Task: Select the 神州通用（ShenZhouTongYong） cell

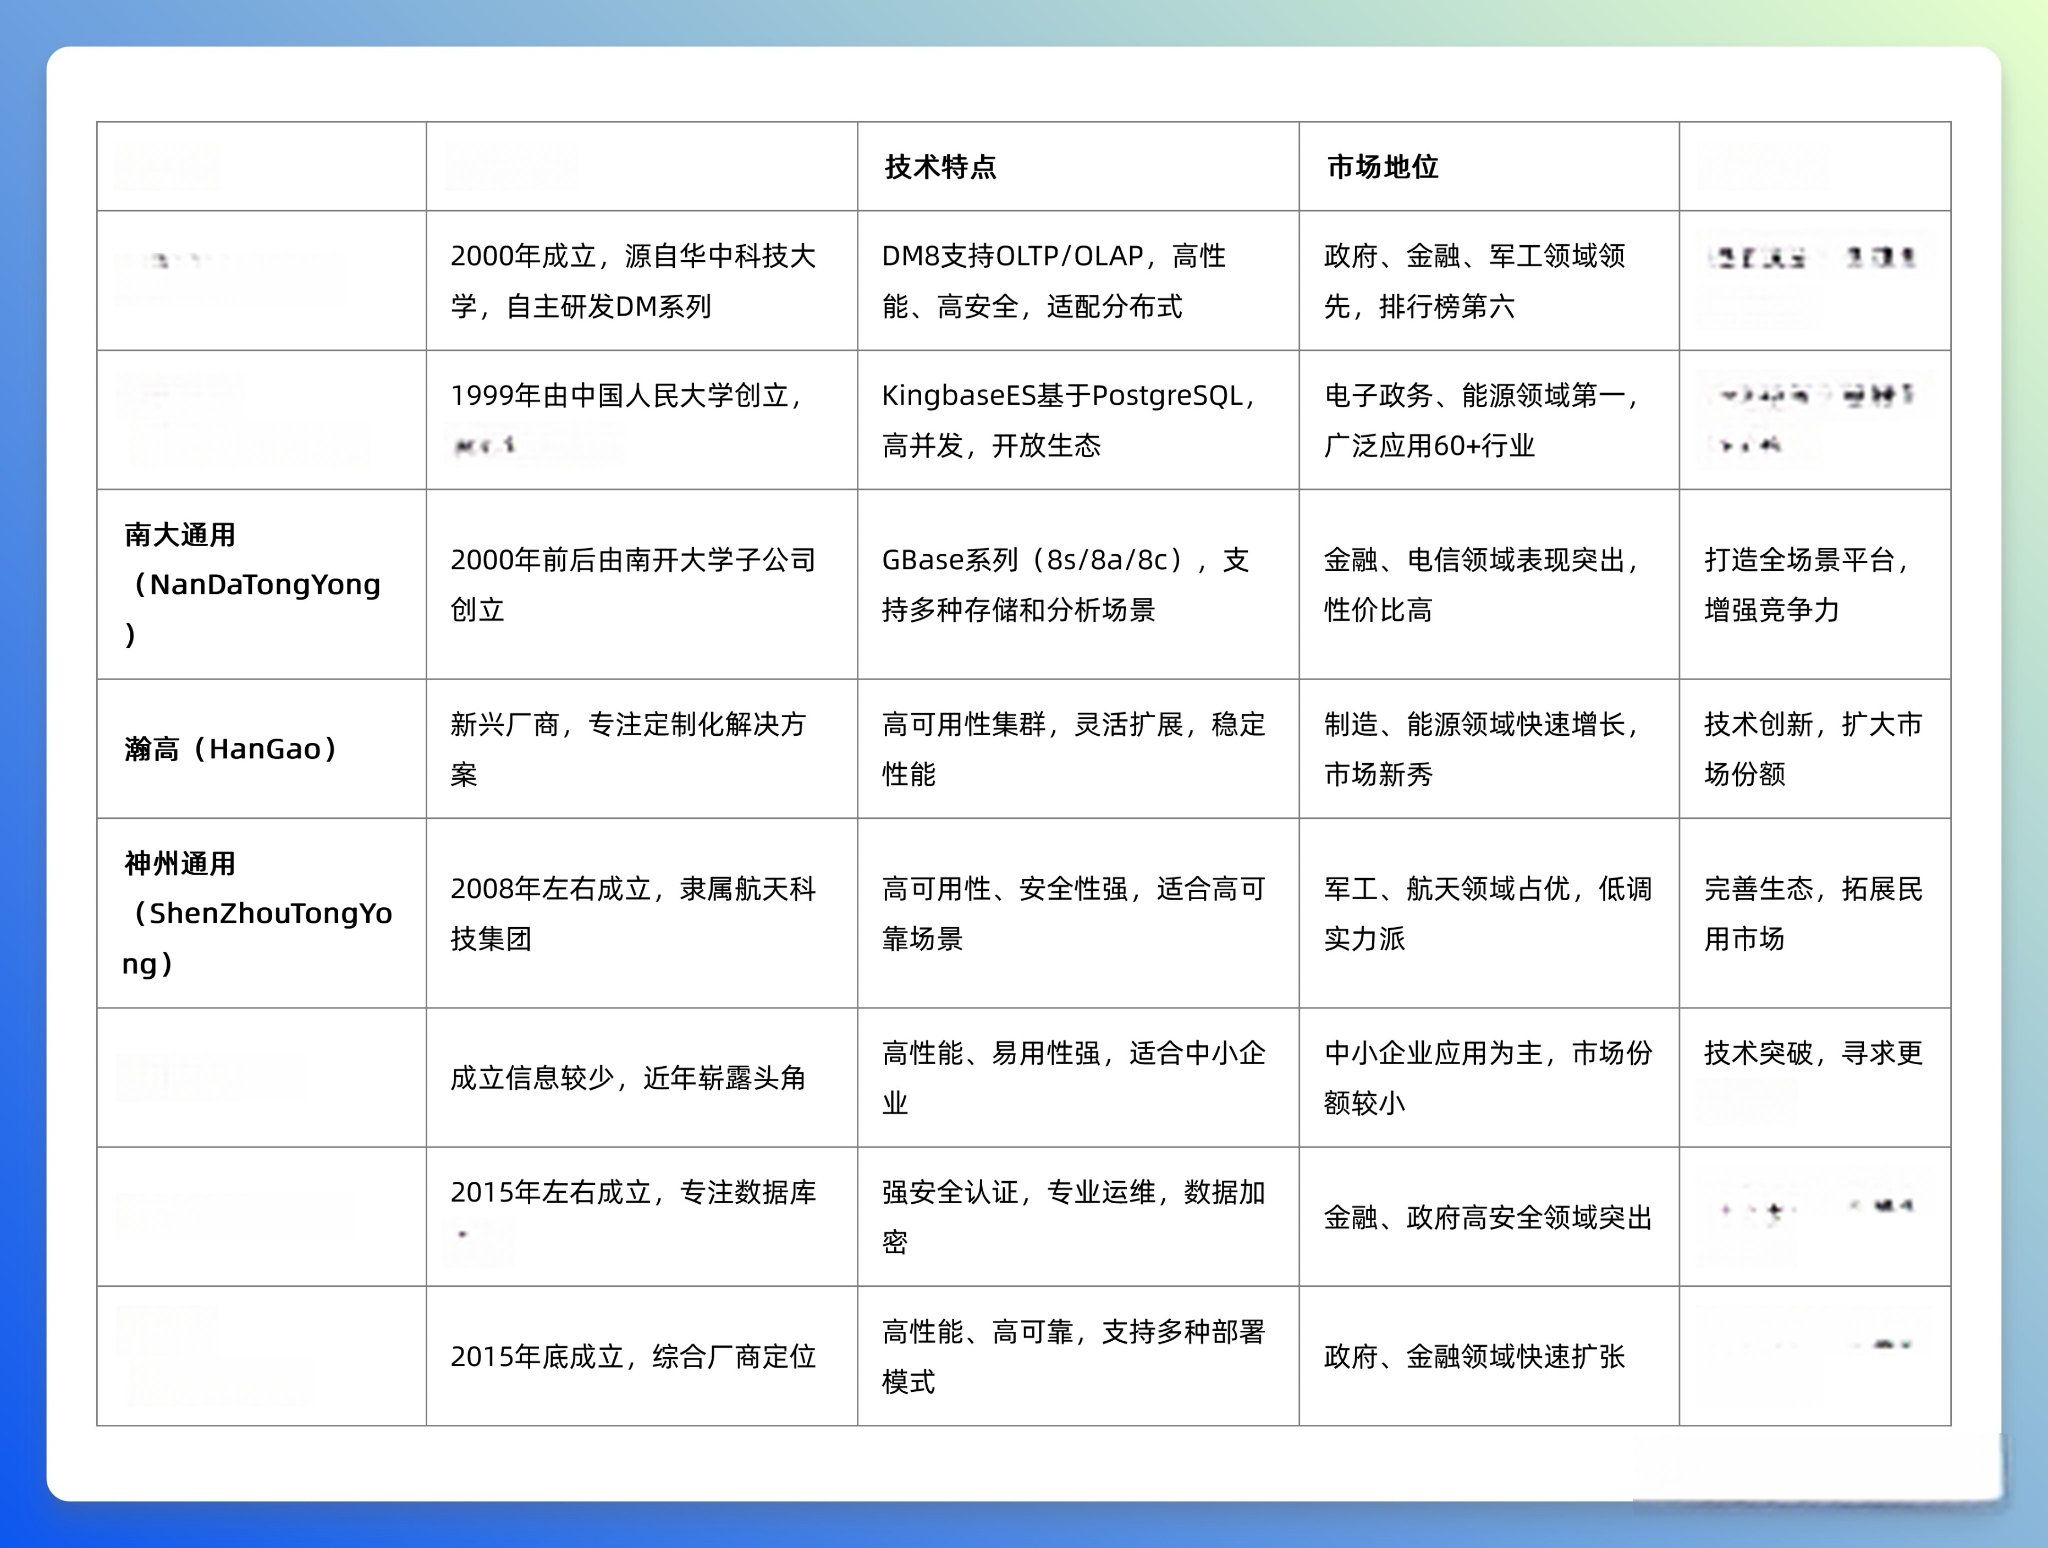Action: click(x=262, y=913)
